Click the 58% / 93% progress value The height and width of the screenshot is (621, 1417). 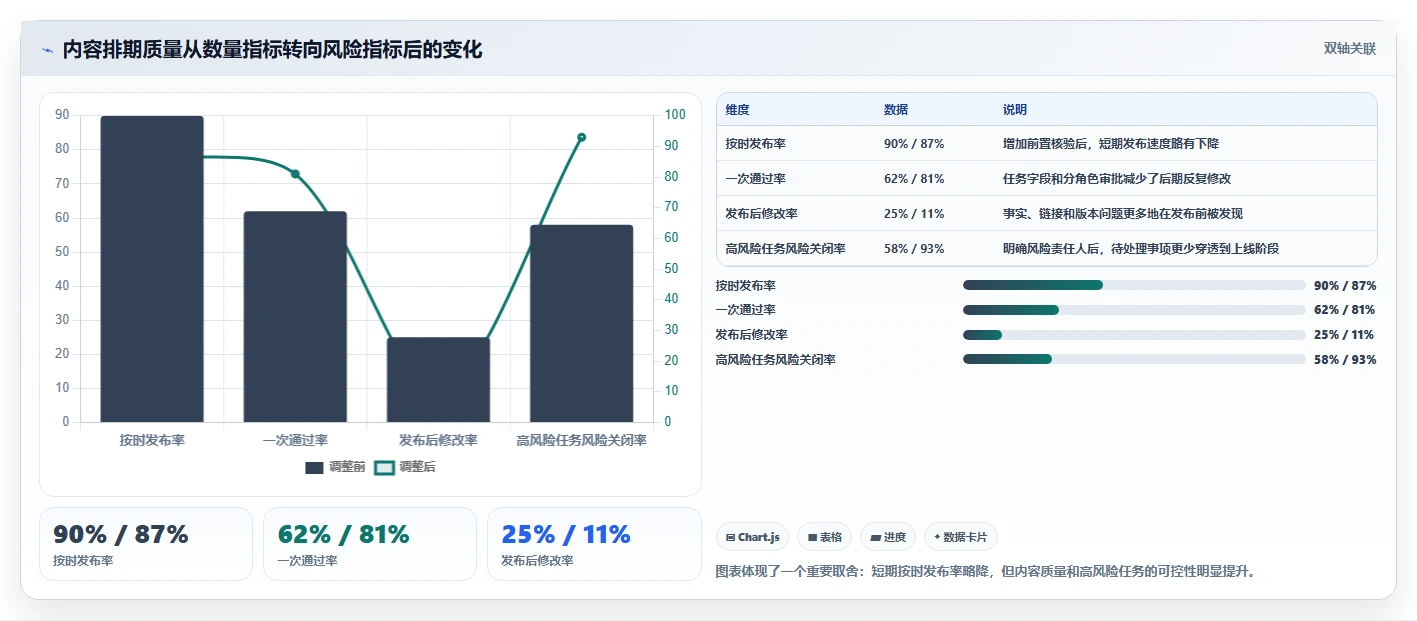coord(1345,359)
